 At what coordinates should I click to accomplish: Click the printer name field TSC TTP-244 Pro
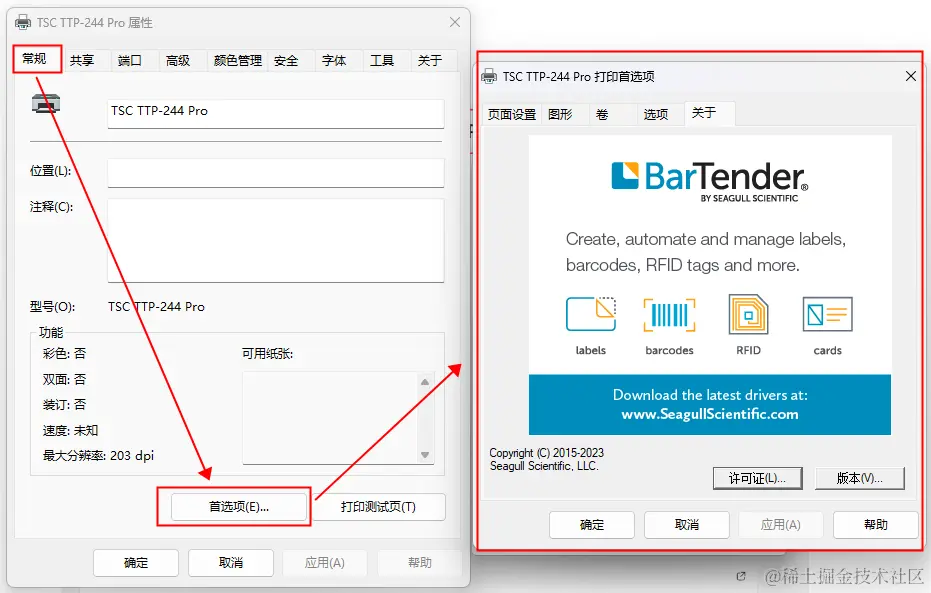[276, 113]
